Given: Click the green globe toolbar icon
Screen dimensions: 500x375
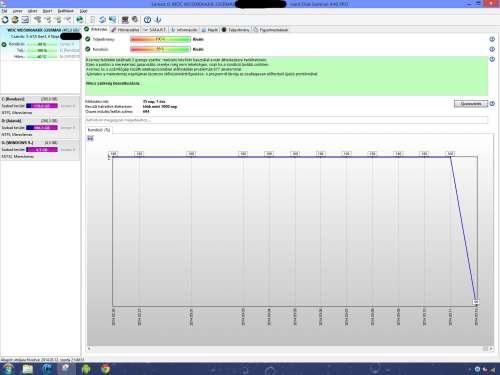Looking at the screenshot, I should point(80,20).
